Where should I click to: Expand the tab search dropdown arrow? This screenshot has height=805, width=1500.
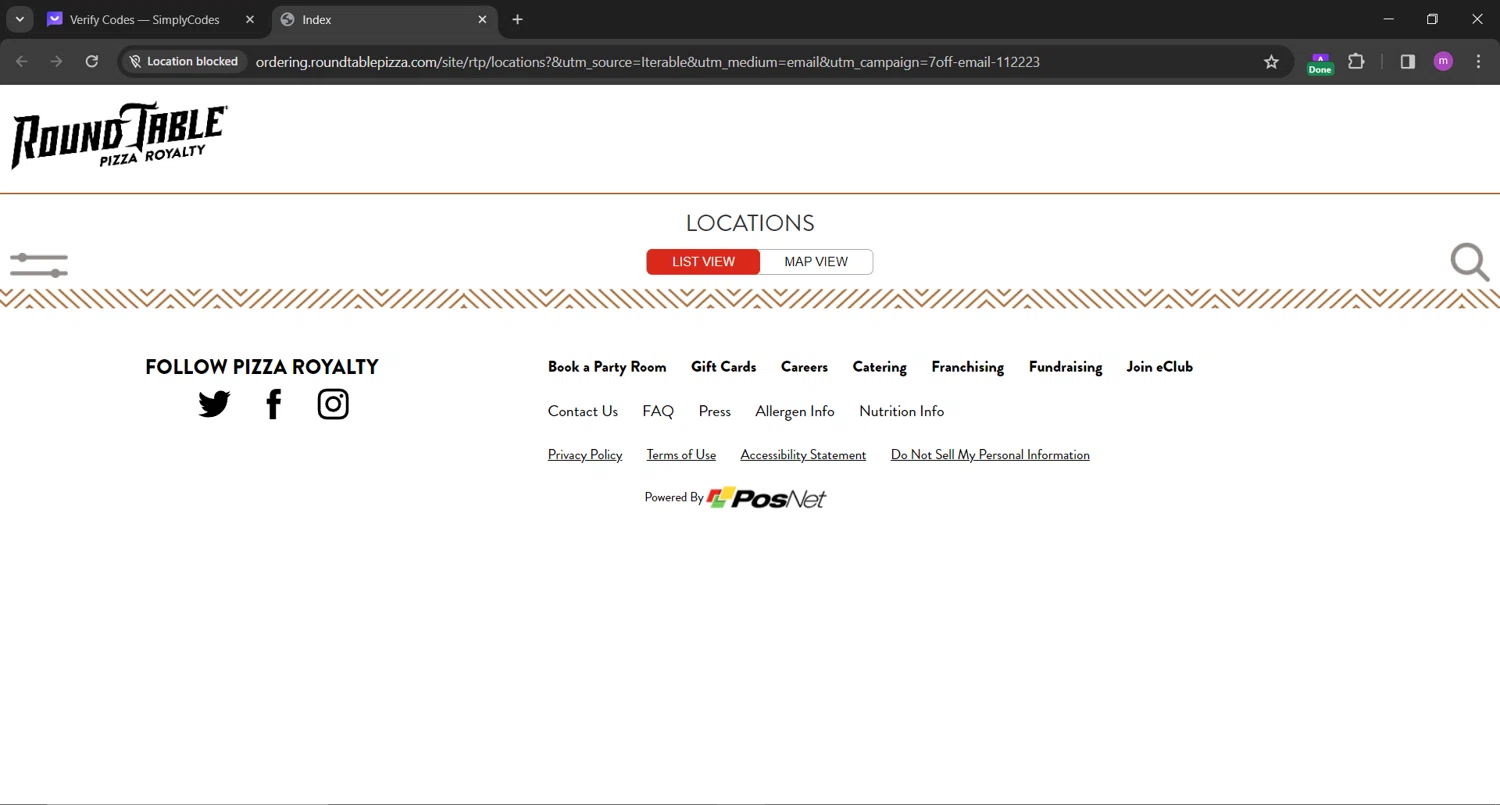click(19, 20)
